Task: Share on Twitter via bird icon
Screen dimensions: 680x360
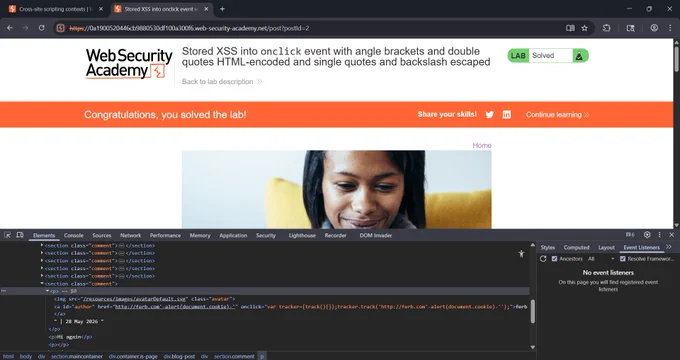Action: point(490,115)
